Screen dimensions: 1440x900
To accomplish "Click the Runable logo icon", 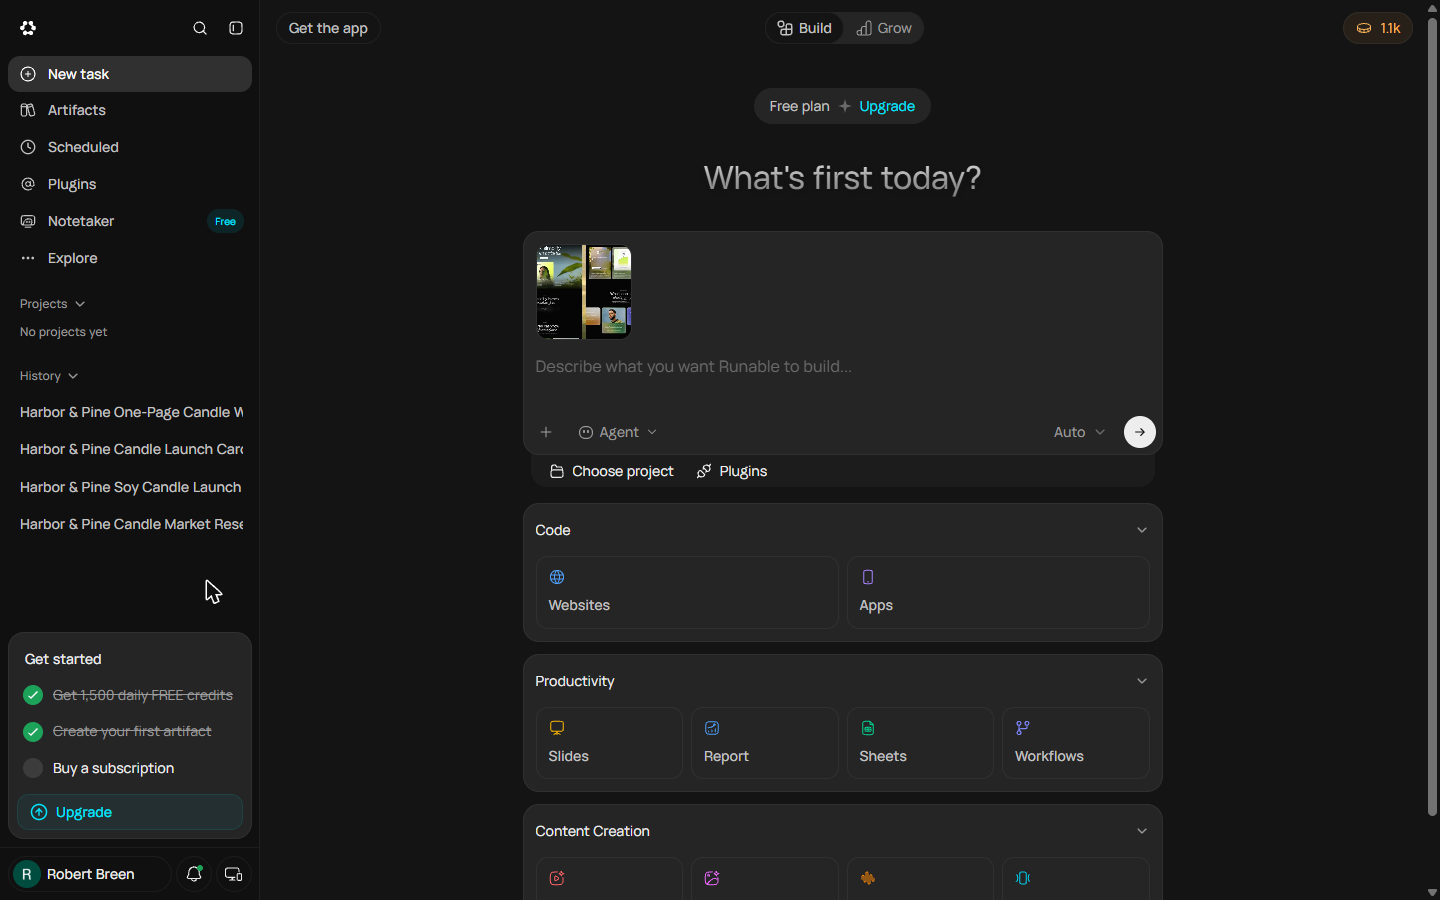I will [x=28, y=28].
